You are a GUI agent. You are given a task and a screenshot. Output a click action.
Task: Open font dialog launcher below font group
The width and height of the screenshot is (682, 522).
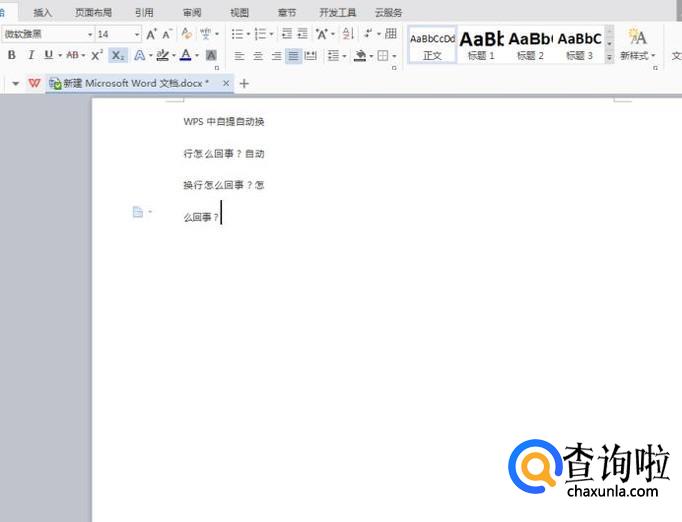217,68
